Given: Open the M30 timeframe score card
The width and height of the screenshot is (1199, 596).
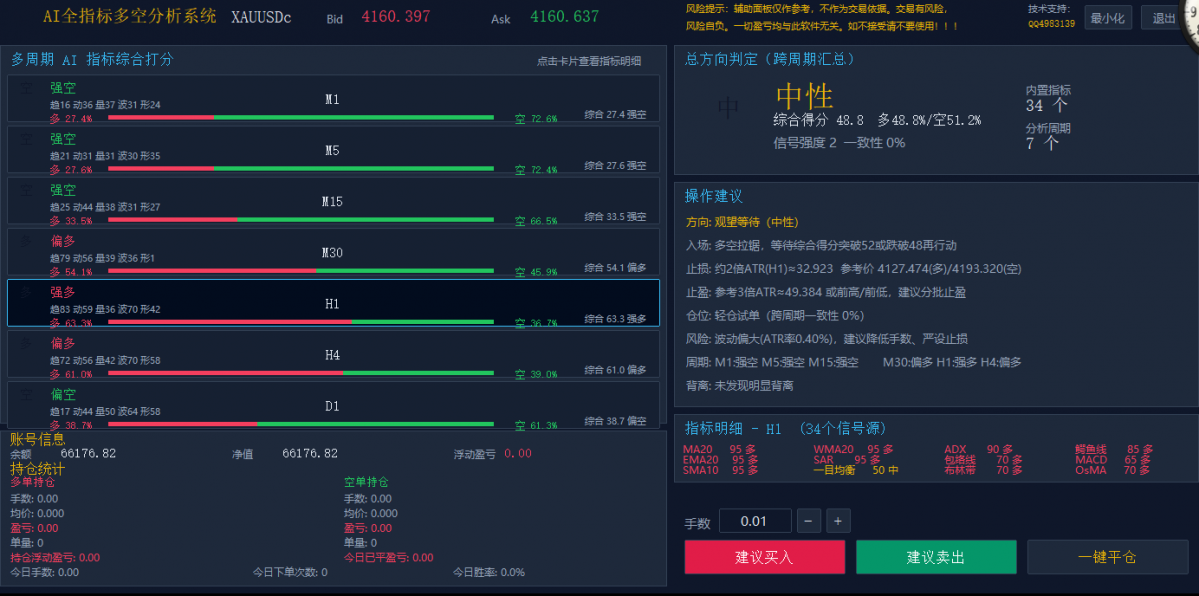Looking at the screenshot, I should click(333, 252).
